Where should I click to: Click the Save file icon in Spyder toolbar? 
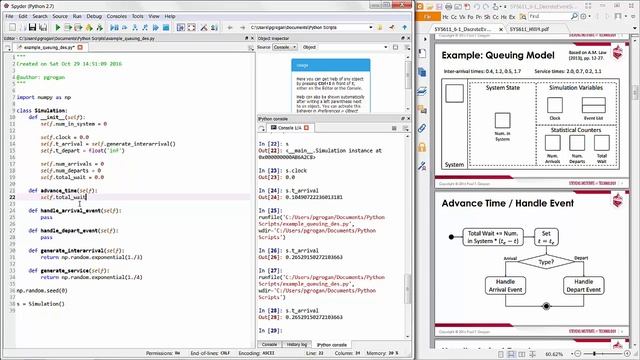[x=32, y=27]
